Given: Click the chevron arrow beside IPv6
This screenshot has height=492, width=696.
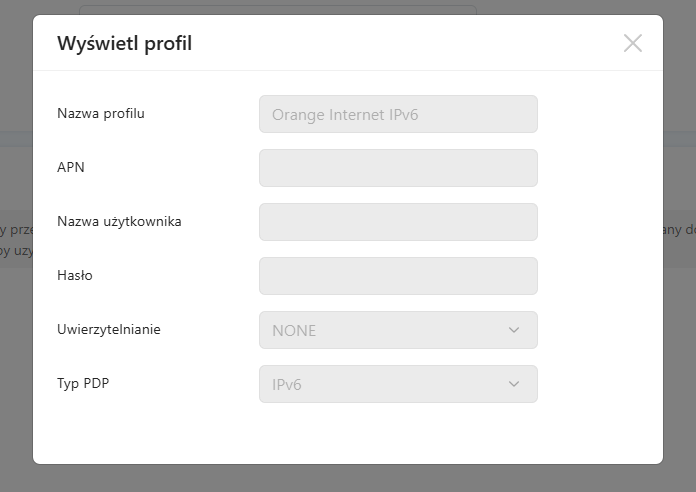Looking at the screenshot, I should click(x=514, y=384).
